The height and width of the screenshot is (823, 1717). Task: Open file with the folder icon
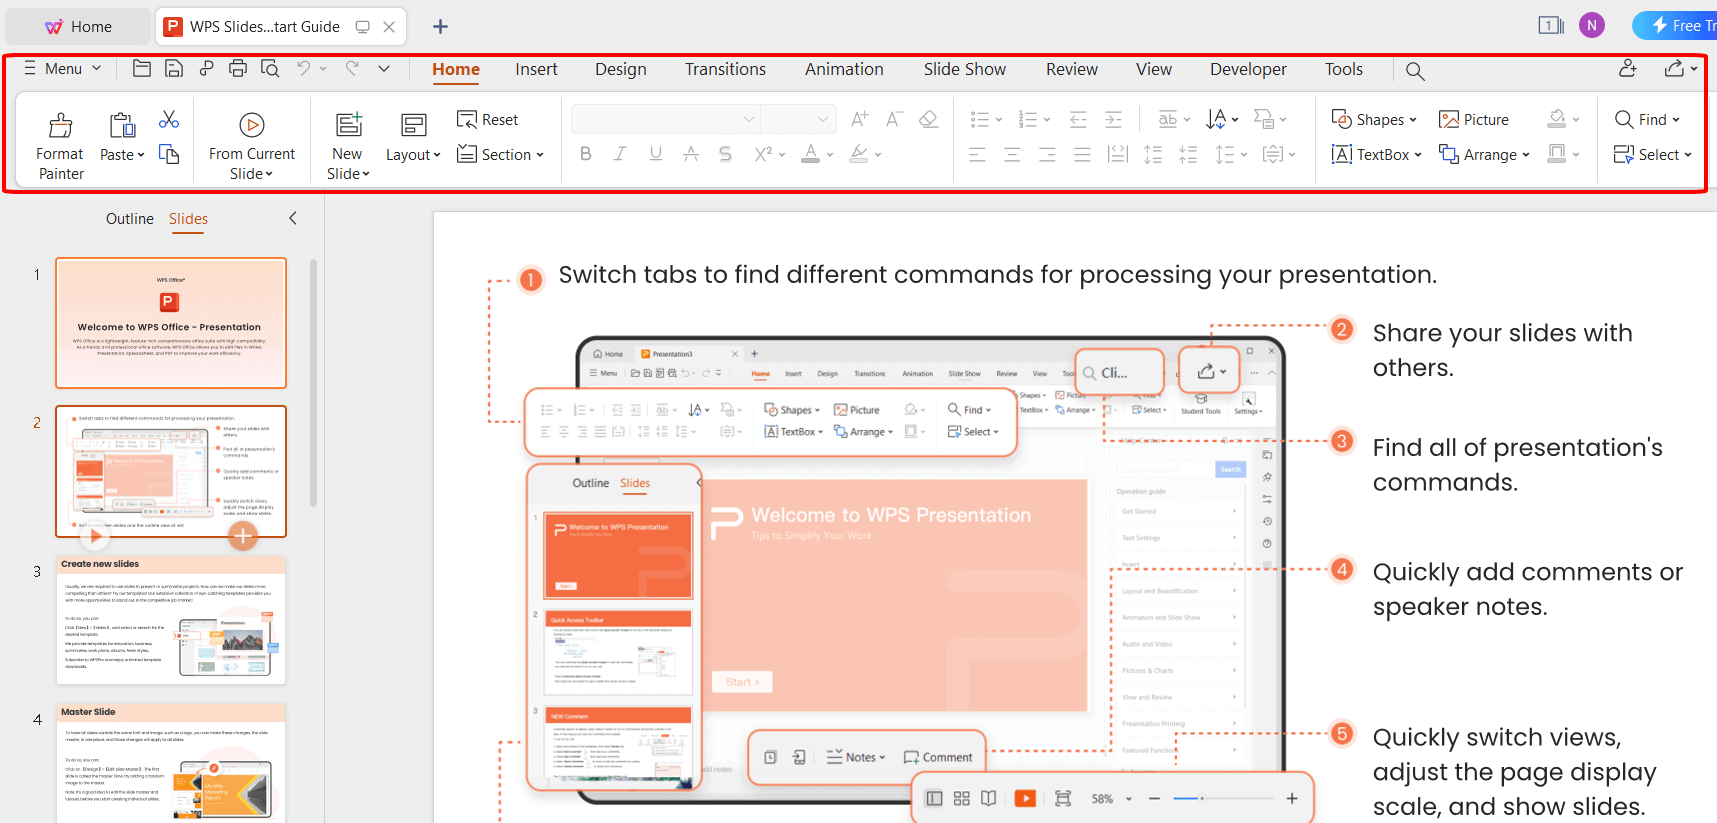142,68
